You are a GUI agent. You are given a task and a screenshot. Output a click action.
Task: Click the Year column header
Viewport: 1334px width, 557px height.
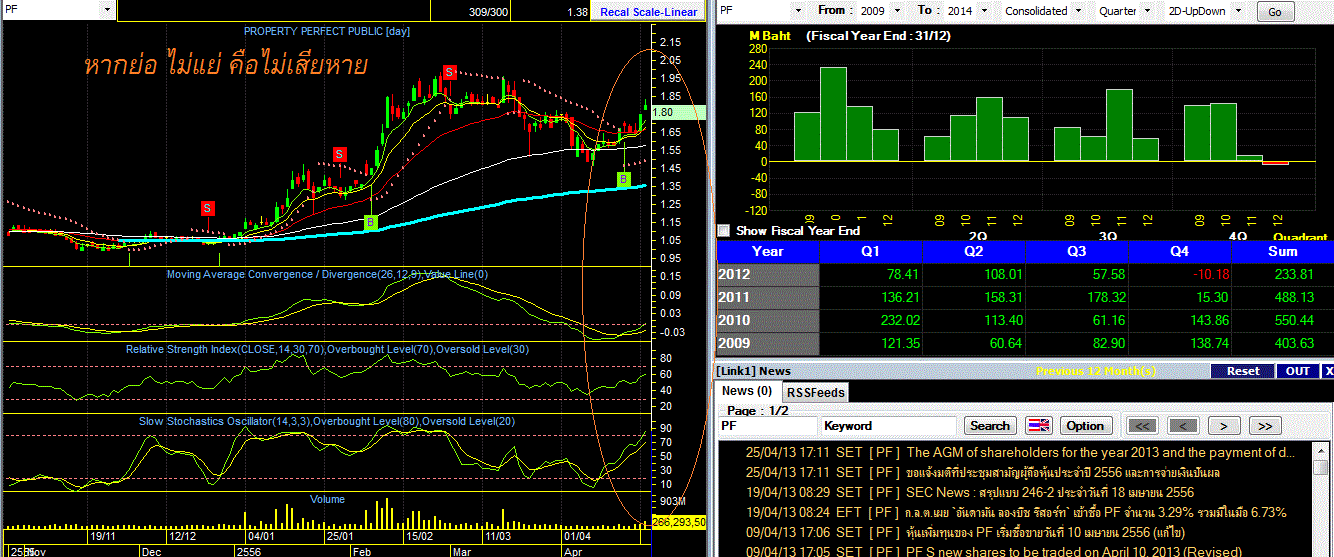point(767,252)
